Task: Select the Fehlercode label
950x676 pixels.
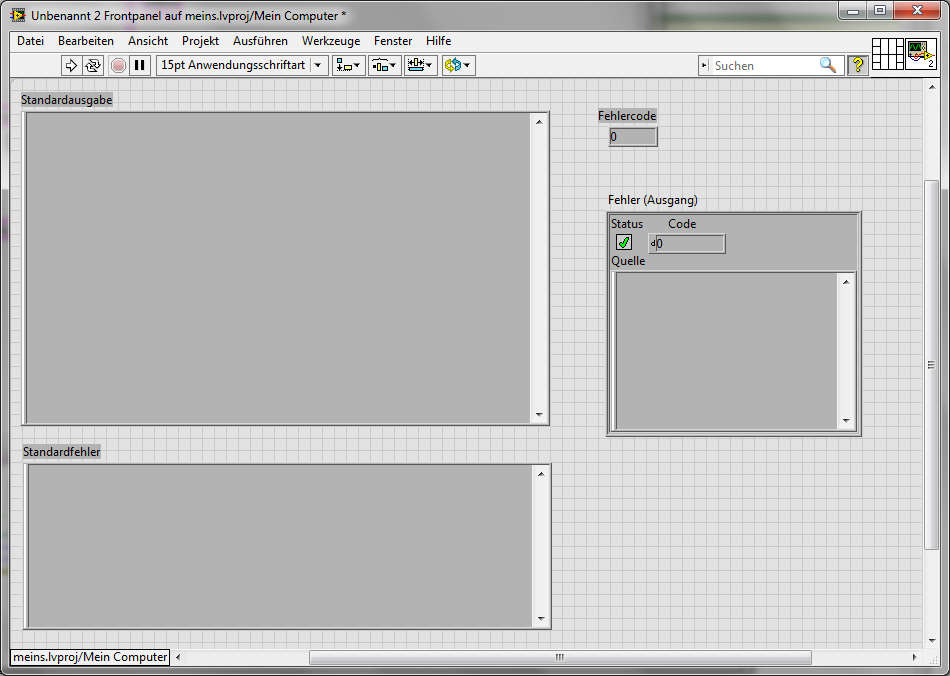Action: [627, 116]
